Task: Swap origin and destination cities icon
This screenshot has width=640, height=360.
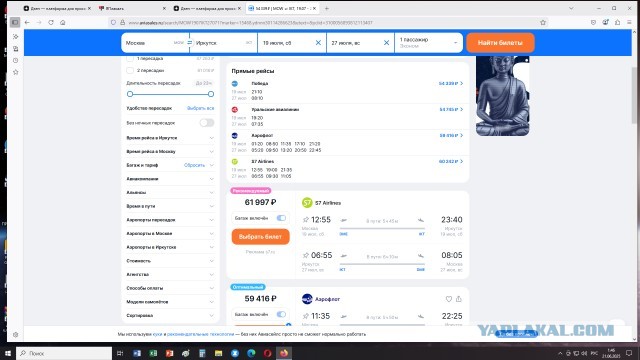Action: click(189, 42)
